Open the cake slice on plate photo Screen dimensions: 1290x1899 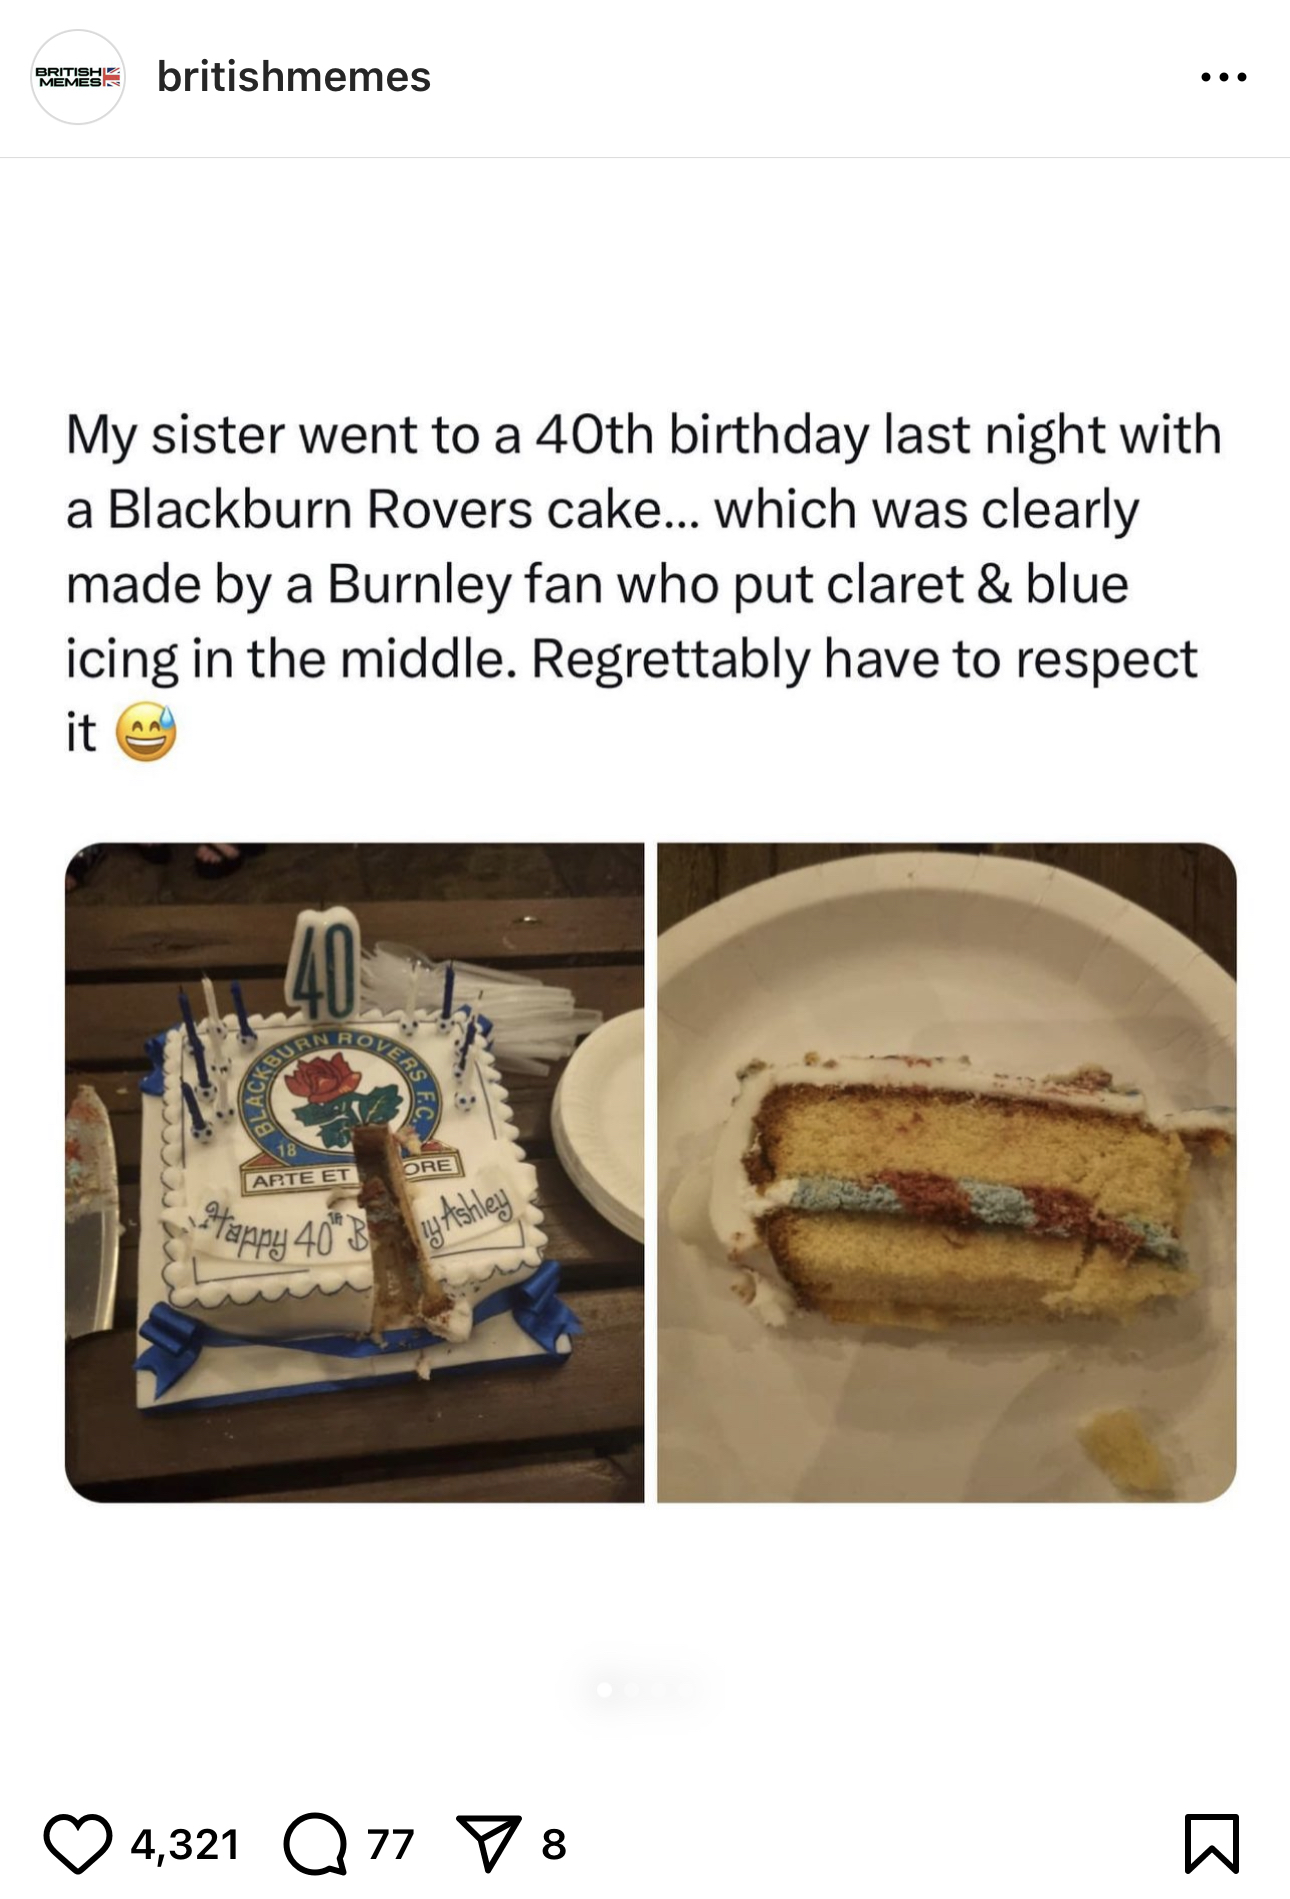[x=947, y=1172]
